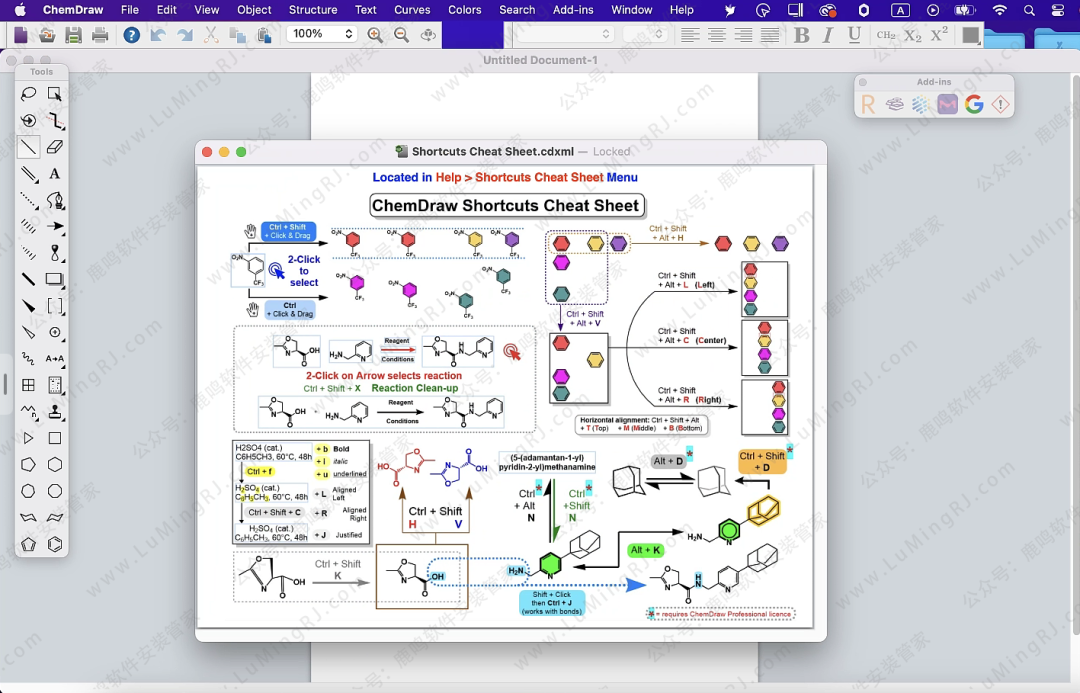Toggle Italic text formatting
Image resolution: width=1080 pixels, height=693 pixels.
(828, 34)
